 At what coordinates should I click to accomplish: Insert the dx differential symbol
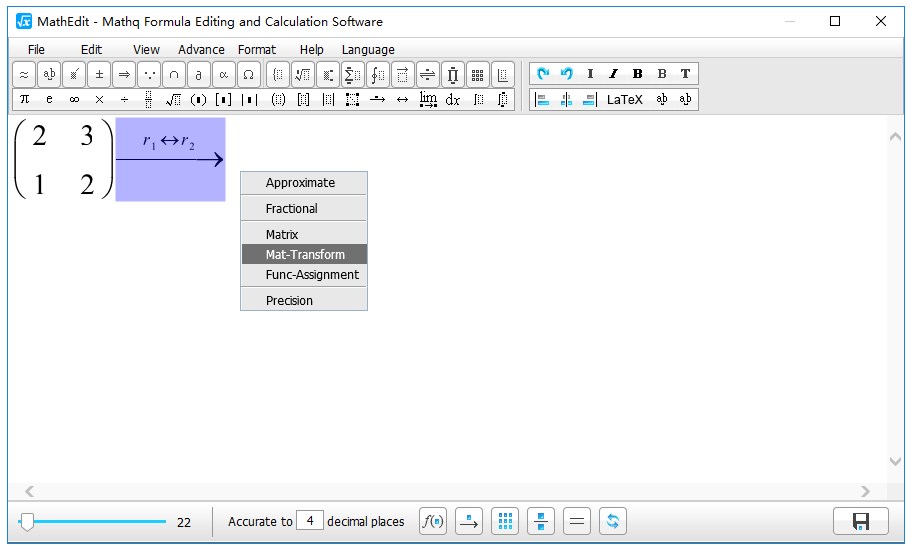pyautogui.click(x=453, y=99)
